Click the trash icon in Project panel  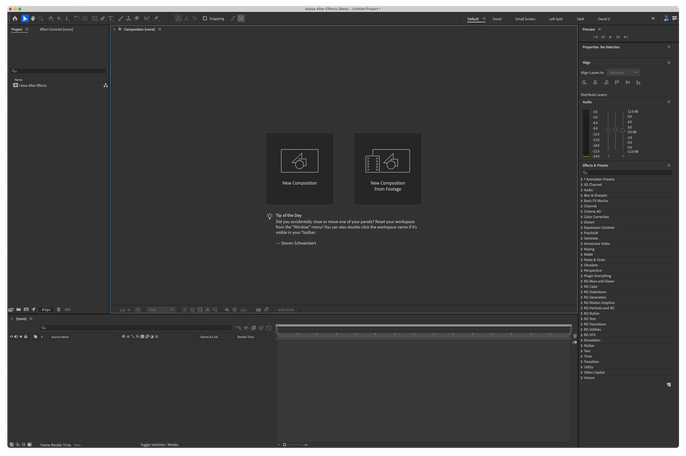(x=59, y=309)
